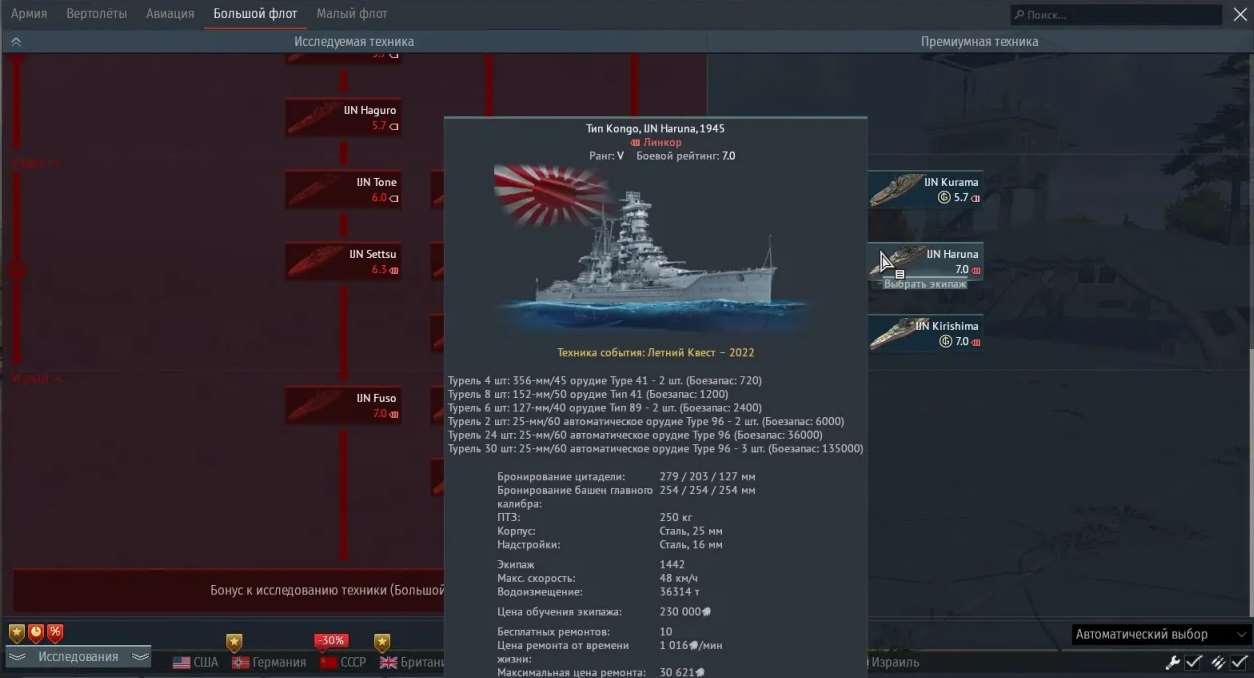Collapse tree with double chevron up icon
Viewport: 1254px width, 678px height.
(x=16, y=42)
